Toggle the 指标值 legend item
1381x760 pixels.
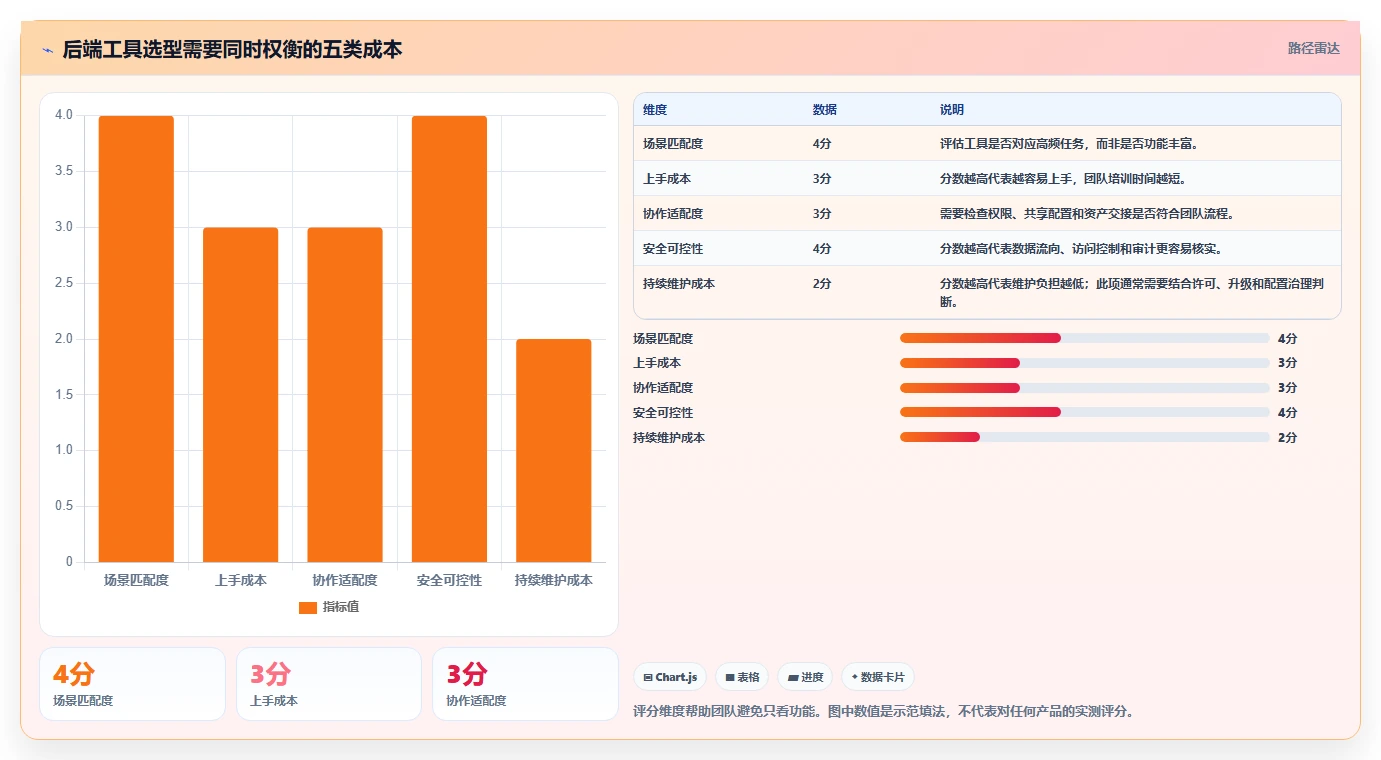click(x=329, y=607)
